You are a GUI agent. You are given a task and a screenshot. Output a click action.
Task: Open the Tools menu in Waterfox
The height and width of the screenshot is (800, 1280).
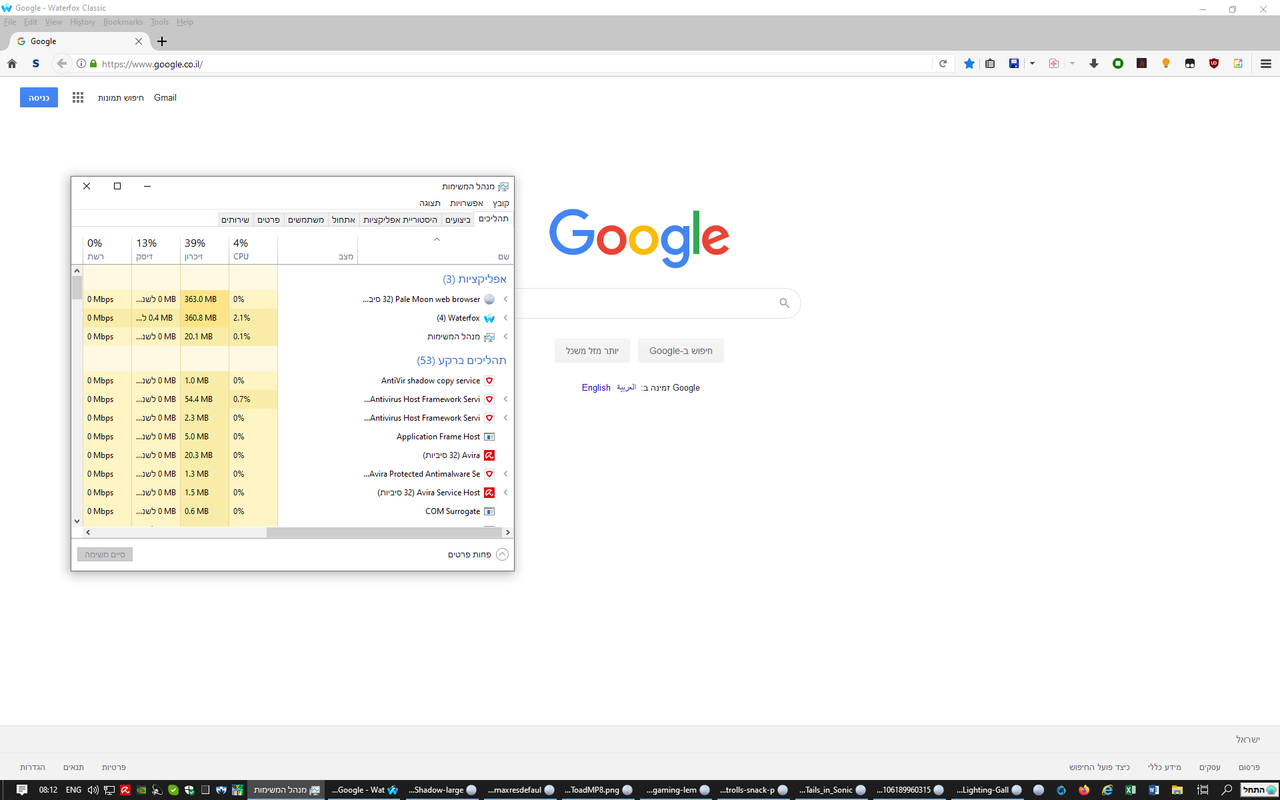click(160, 21)
